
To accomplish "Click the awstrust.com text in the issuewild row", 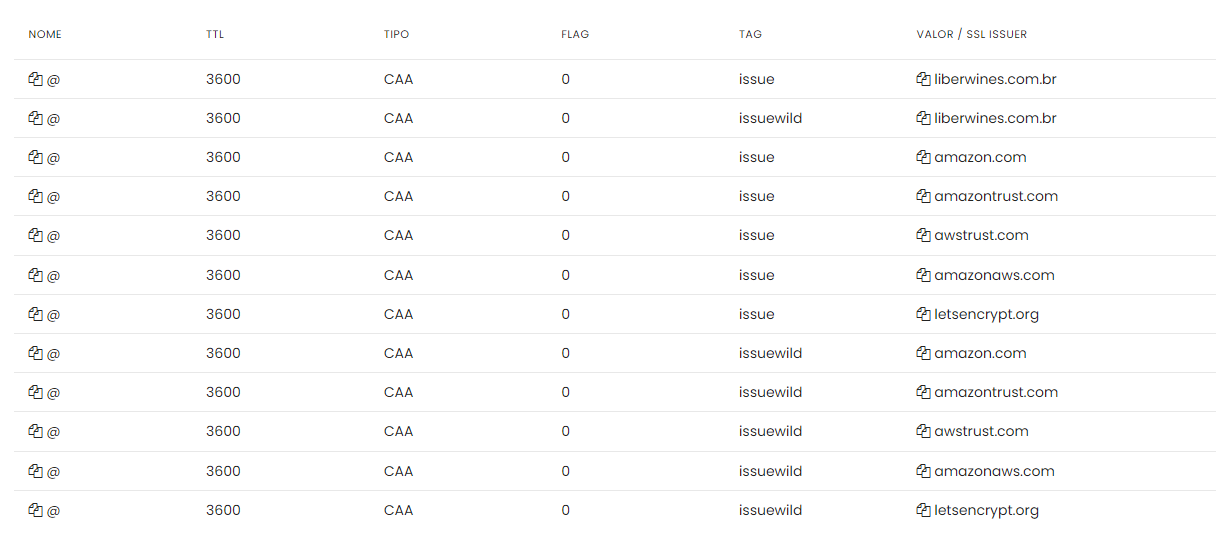I will click(x=981, y=431).
